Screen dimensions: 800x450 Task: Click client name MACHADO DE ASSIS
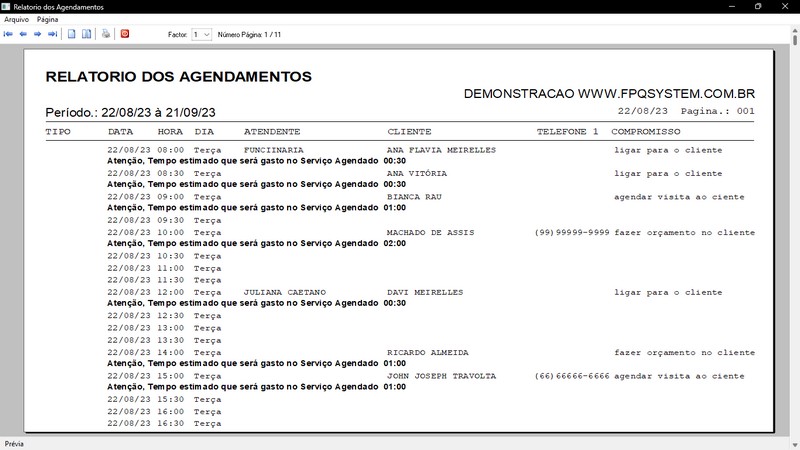[431, 233]
